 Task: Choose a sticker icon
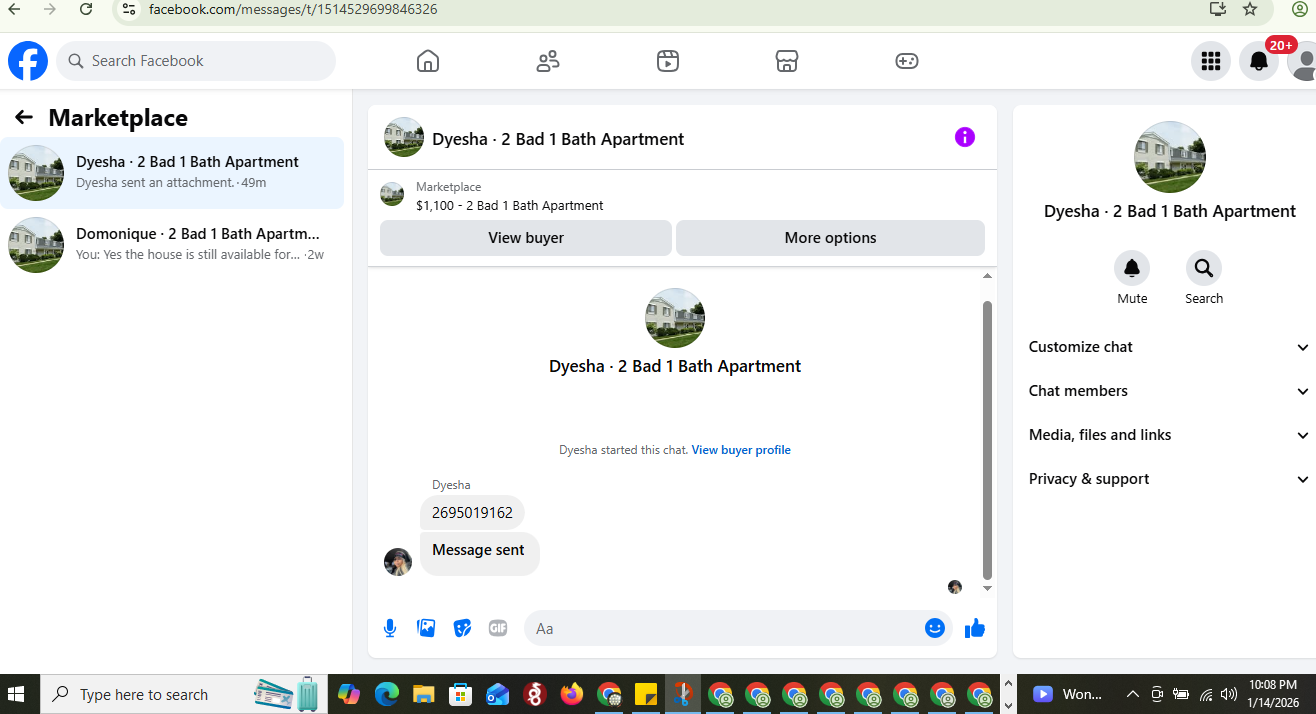pyautogui.click(x=462, y=628)
